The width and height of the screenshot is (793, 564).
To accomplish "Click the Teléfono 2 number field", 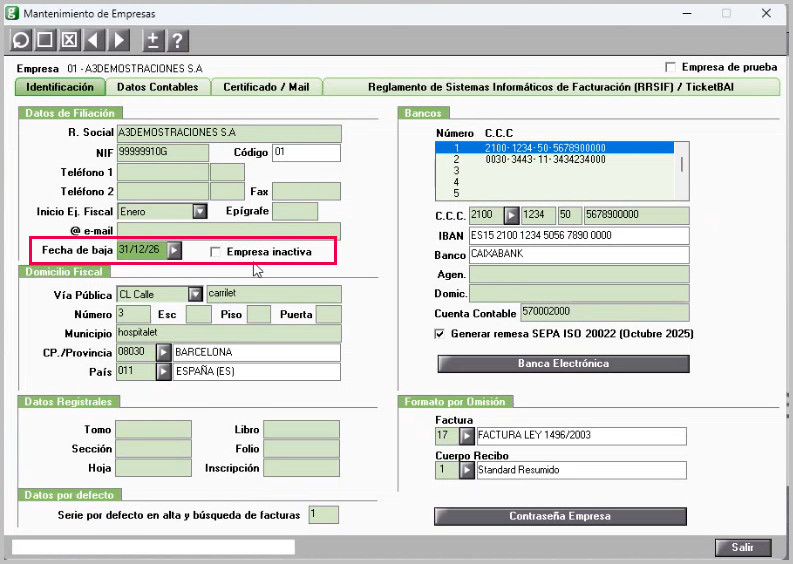I will pos(163,191).
